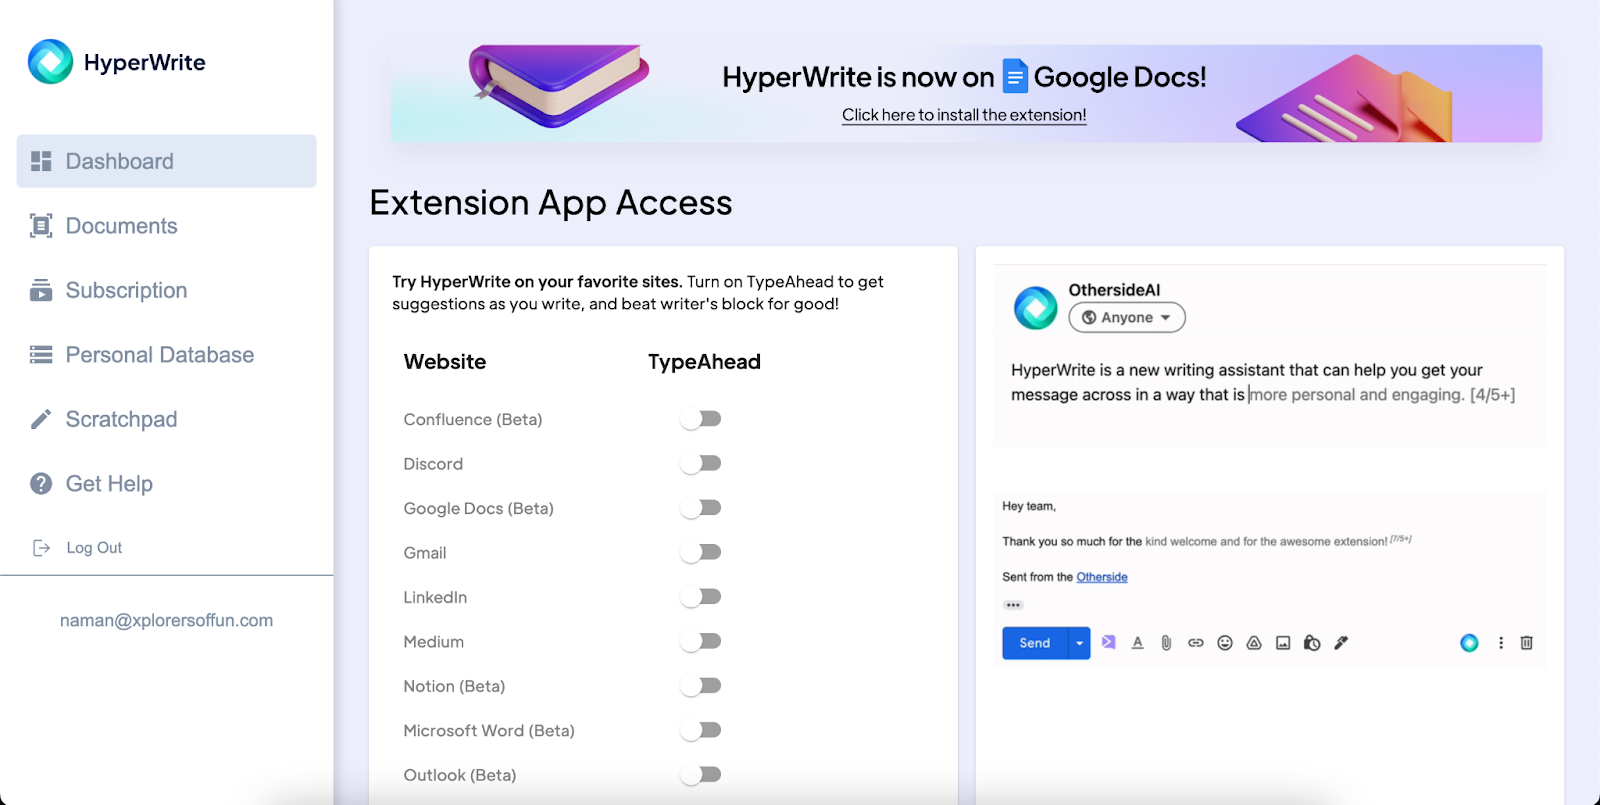The width and height of the screenshot is (1600, 805).
Task: Click the trash discard draft icon
Action: (x=1526, y=643)
